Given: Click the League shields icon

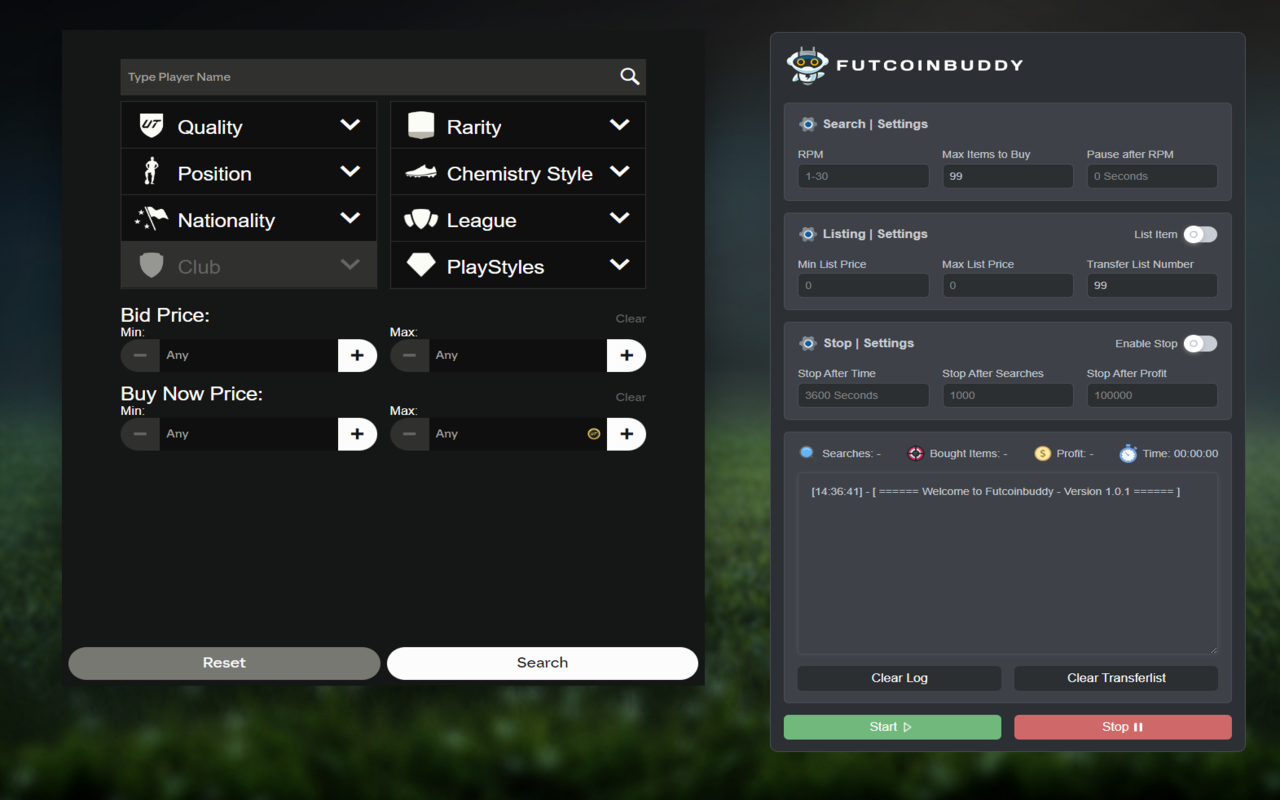Looking at the screenshot, I should (421, 219).
